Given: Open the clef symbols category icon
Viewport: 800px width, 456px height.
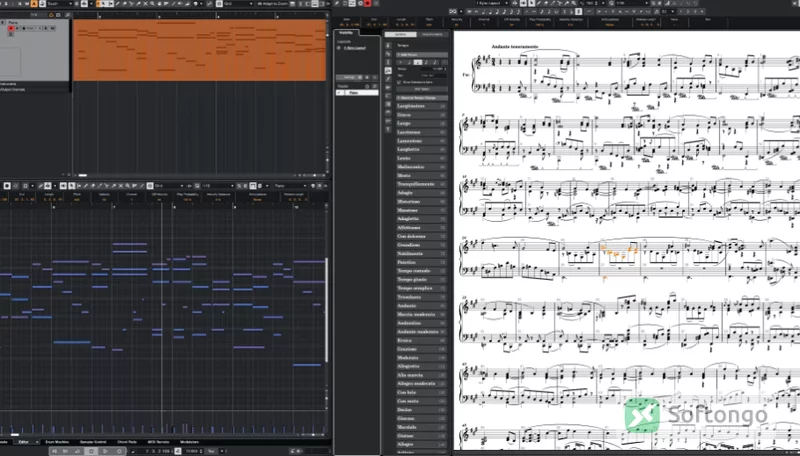Looking at the screenshot, I should point(388,45).
